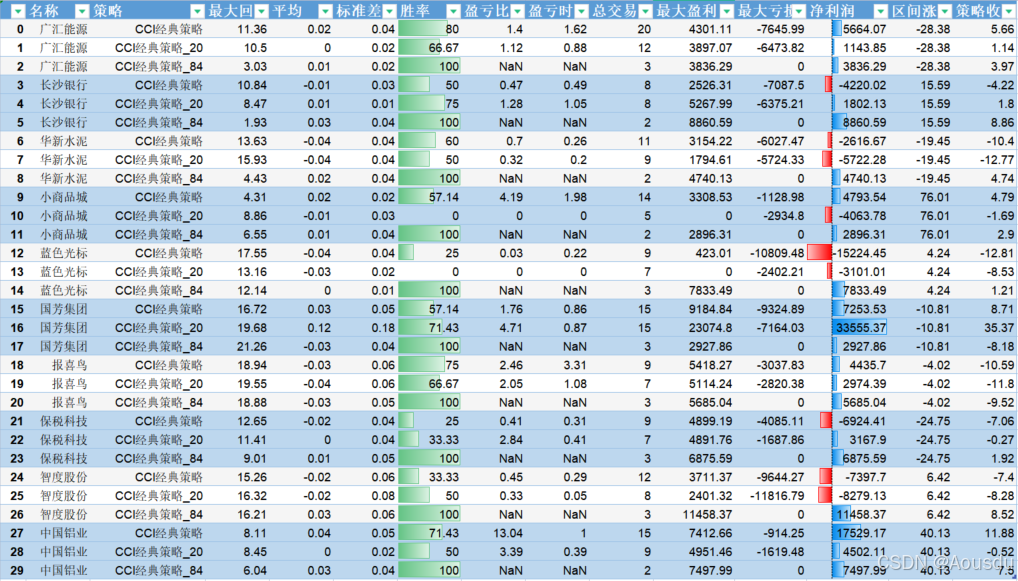Click 长沙银行 name cell in row 4
Viewport: 1018px width, 581px height.
pos(64,104)
